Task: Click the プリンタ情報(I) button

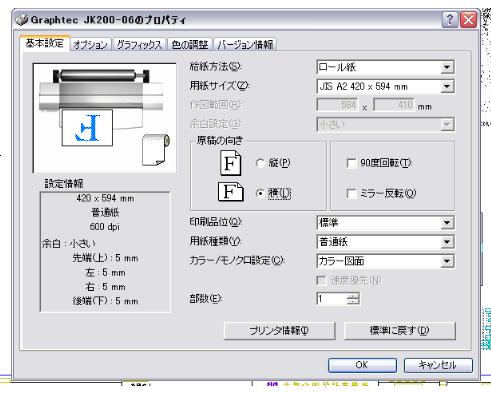Action: point(279,331)
